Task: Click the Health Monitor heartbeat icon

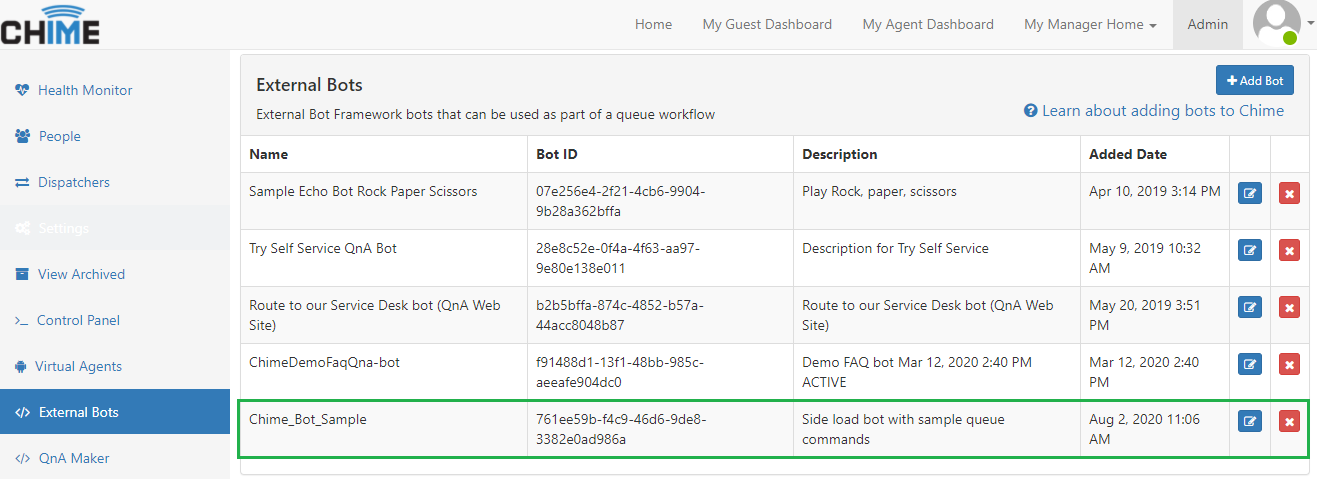Action: pyautogui.click(x=23, y=90)
